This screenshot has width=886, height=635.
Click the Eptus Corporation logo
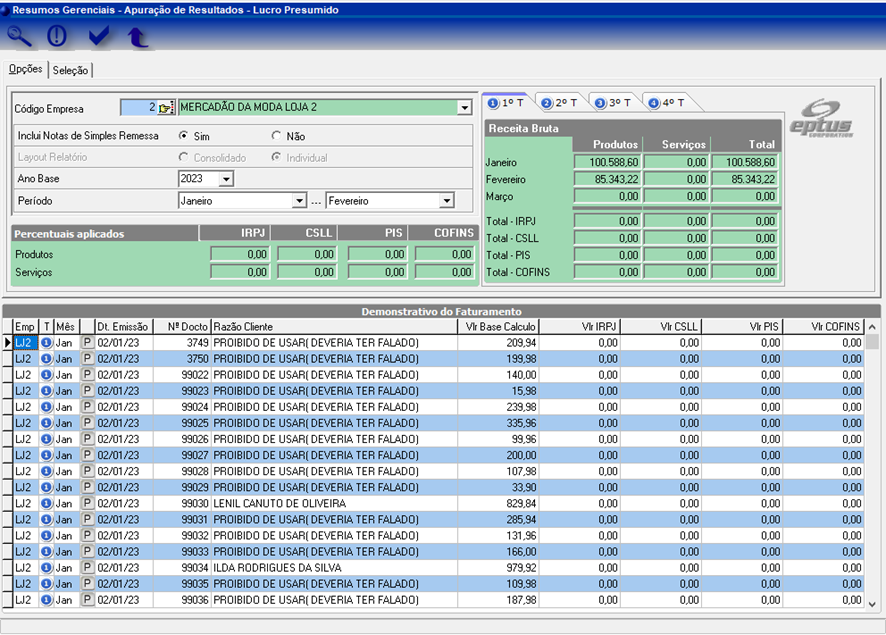(x=821, y=119)
